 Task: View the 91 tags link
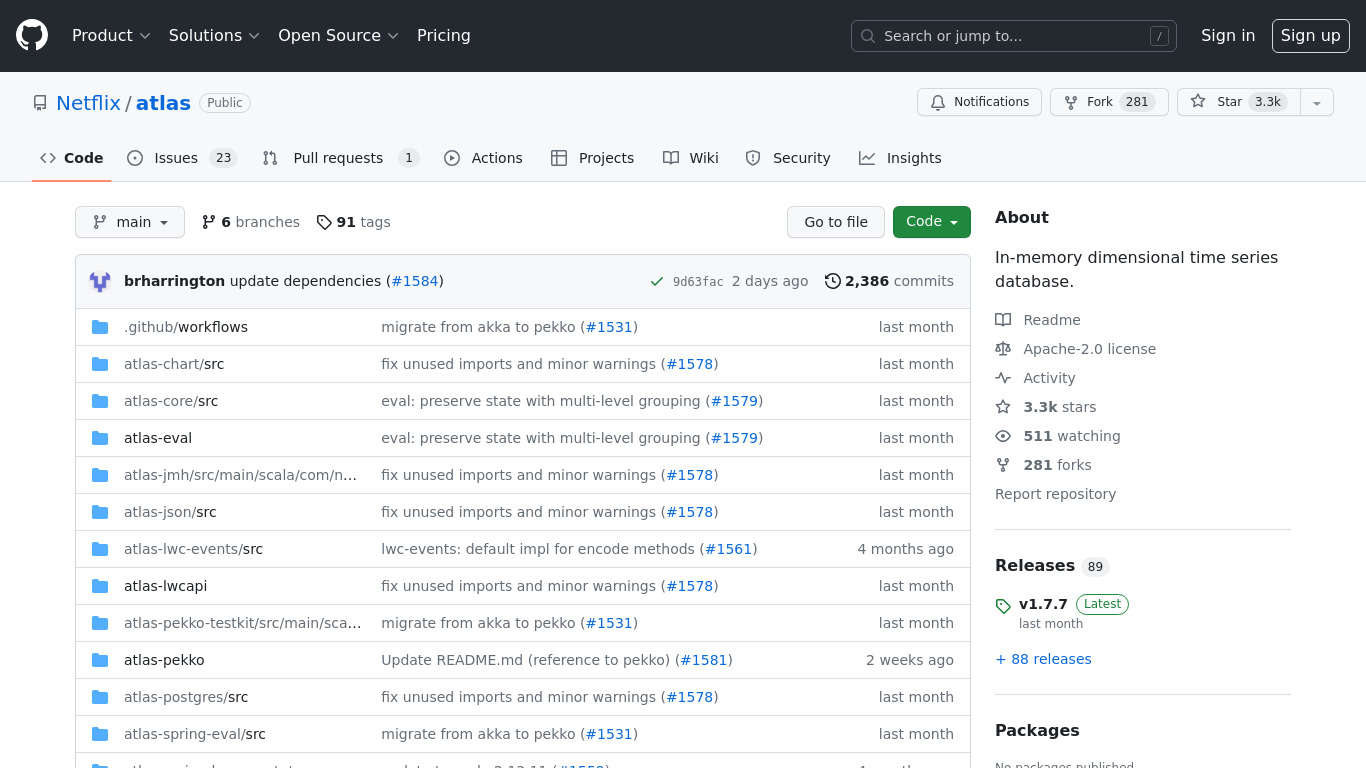(353, 222)
